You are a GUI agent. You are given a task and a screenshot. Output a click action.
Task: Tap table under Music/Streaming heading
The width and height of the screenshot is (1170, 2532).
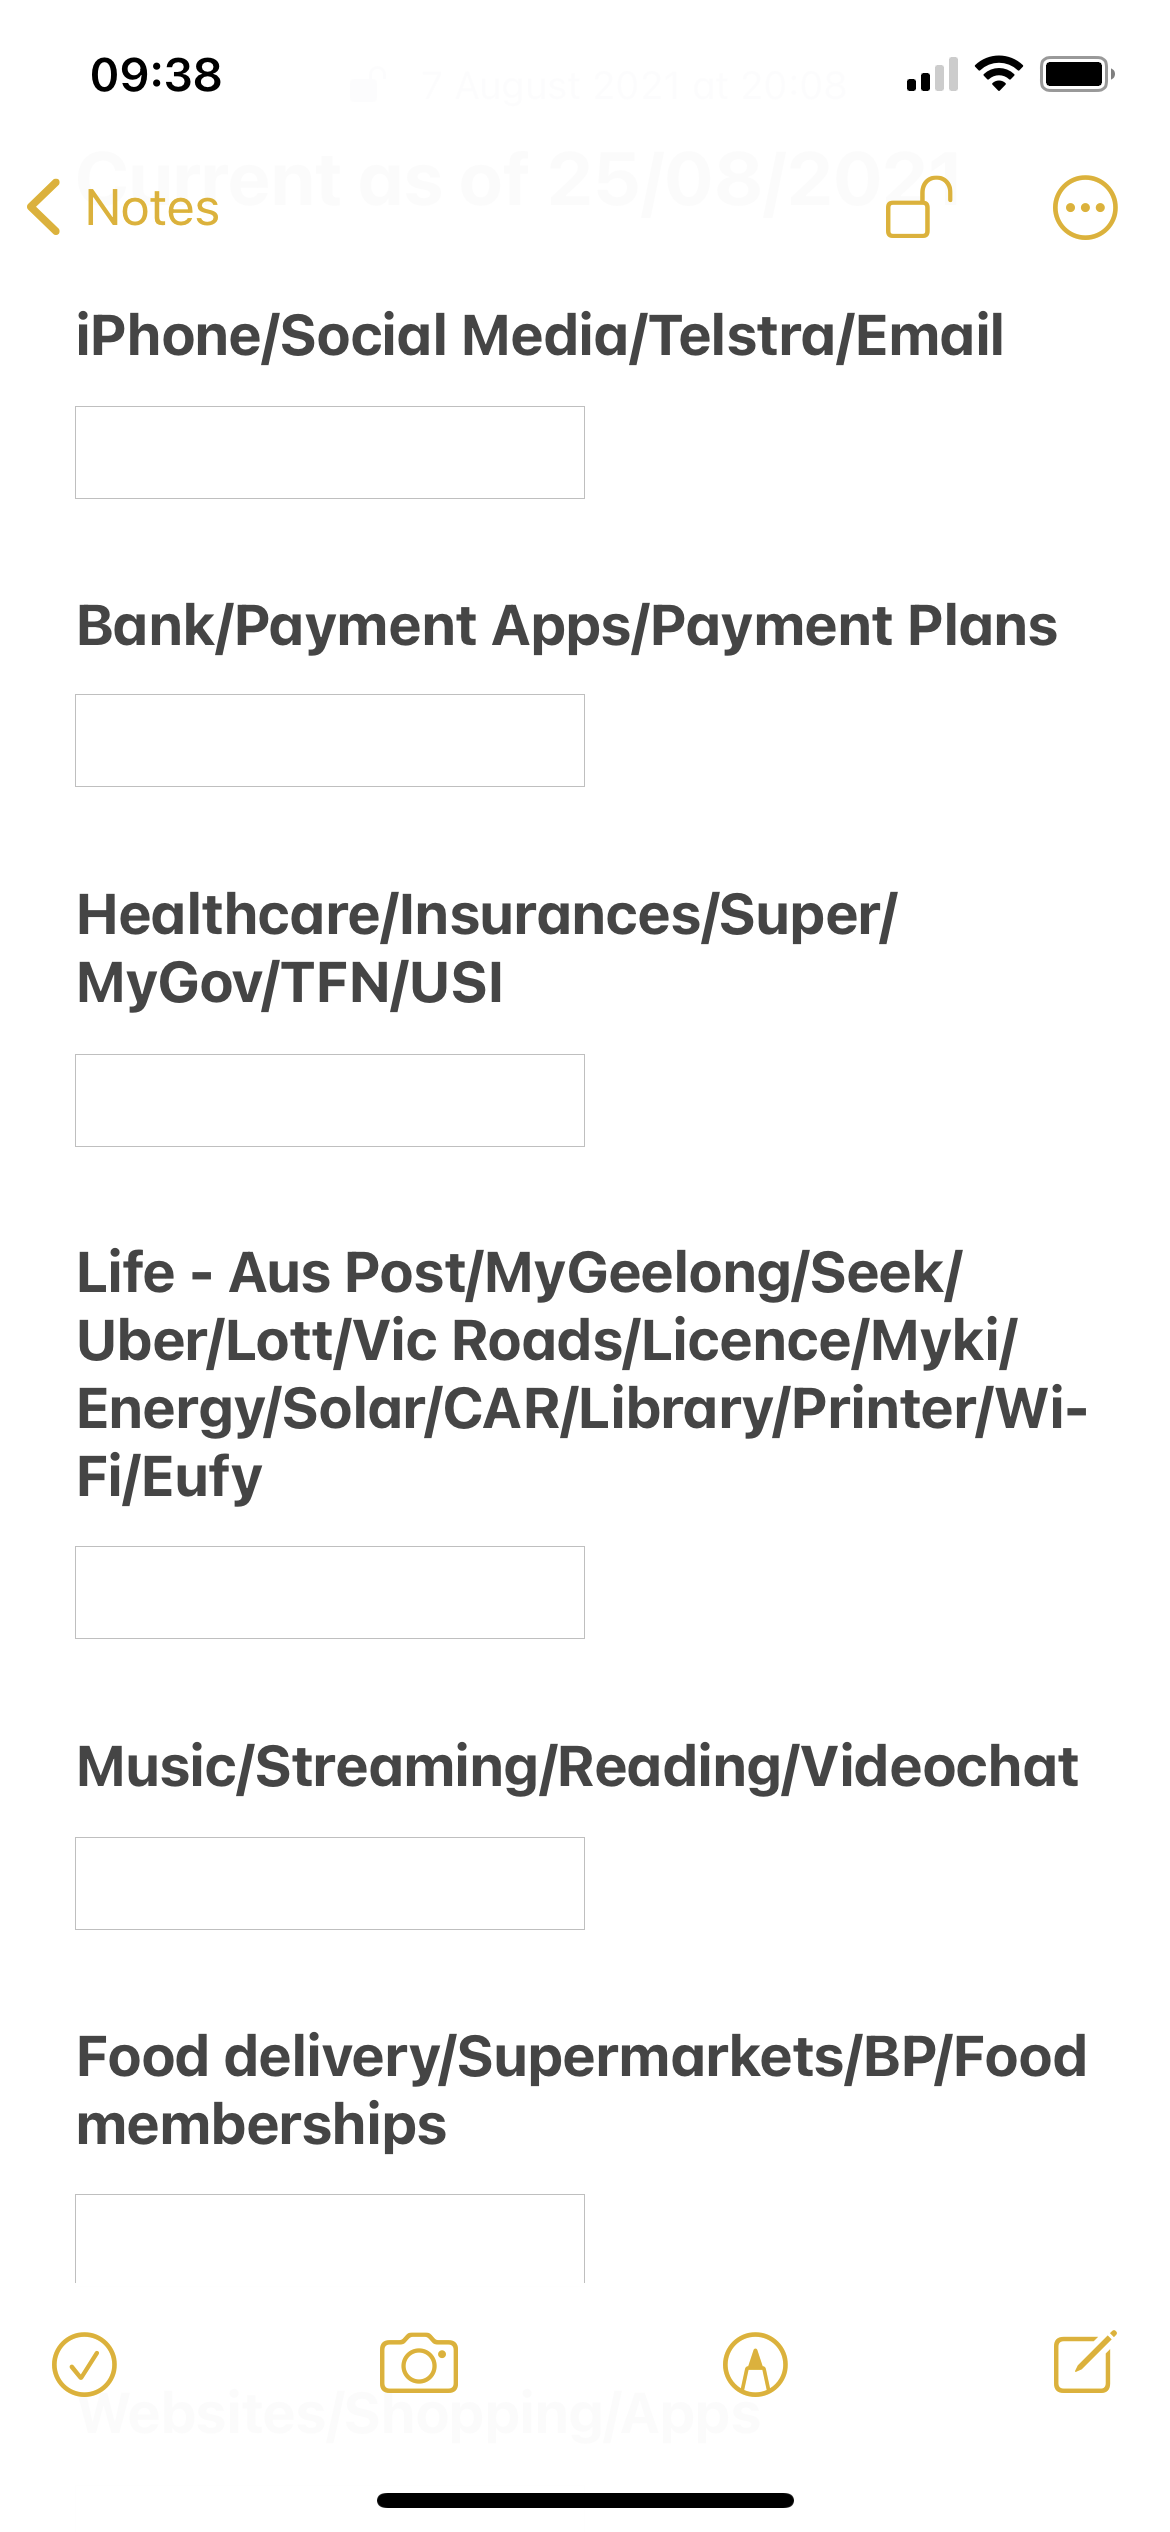click(x=330, y=1883)
